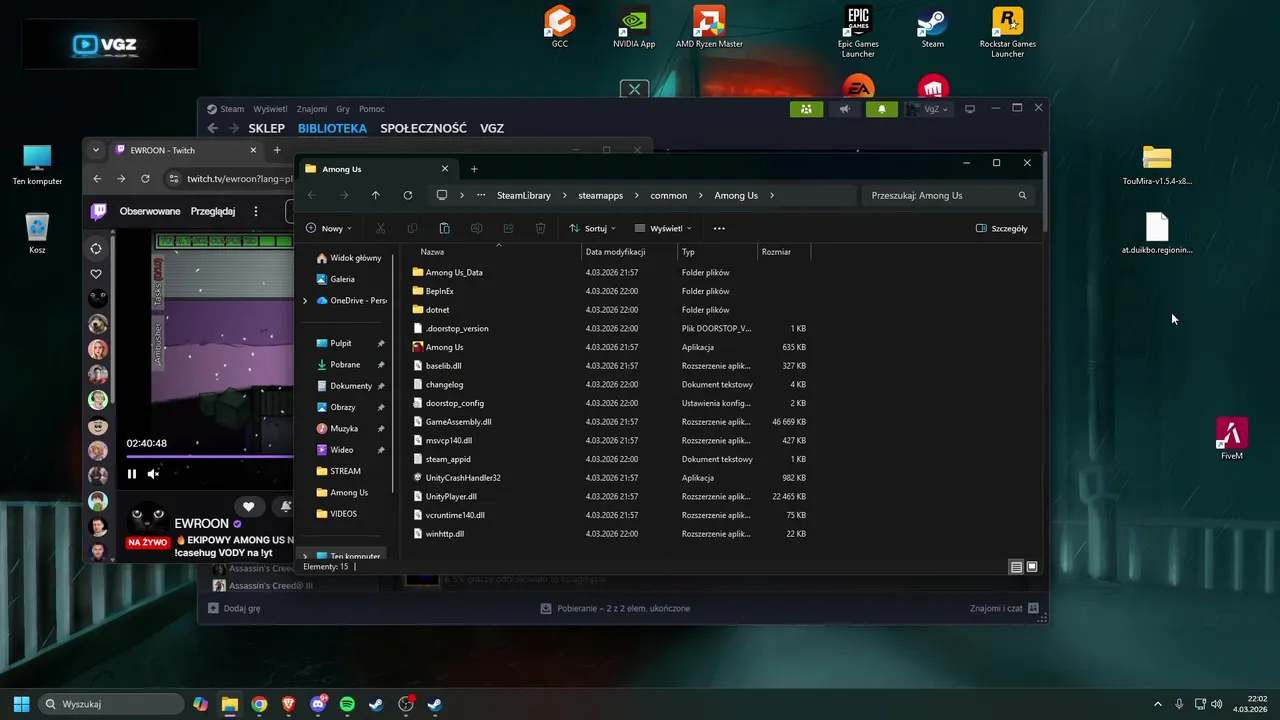Pause the Twitch stream

click(131, 474)
